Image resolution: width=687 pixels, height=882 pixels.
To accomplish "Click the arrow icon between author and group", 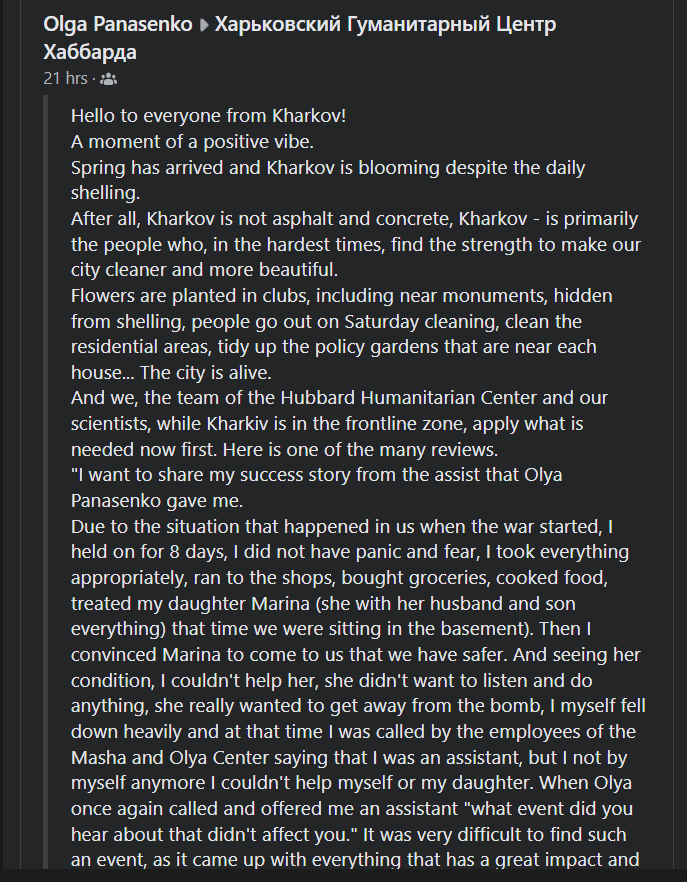I will [206, 25].
